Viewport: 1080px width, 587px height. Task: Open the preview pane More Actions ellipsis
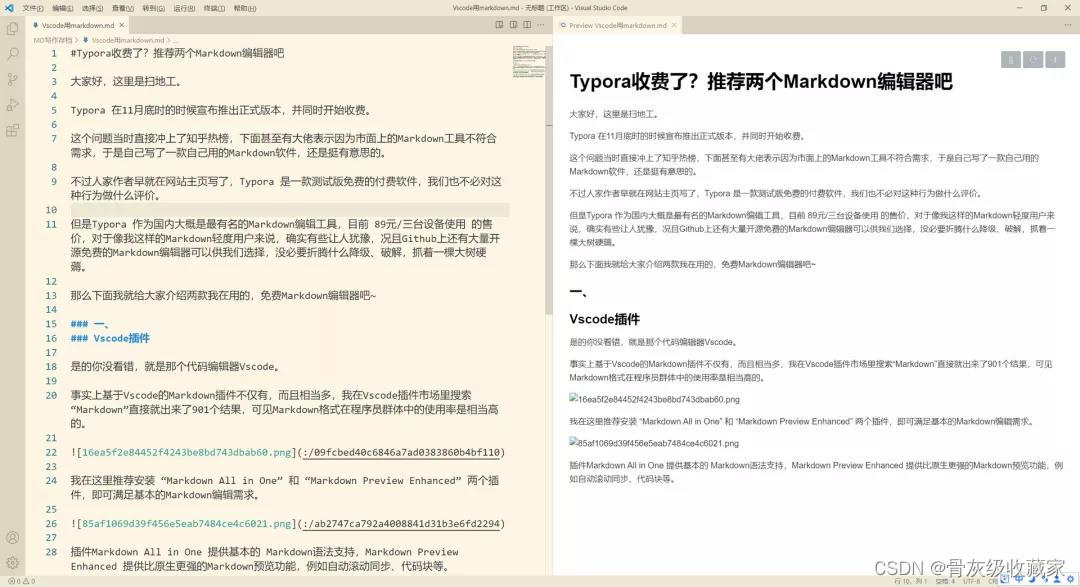[x=1068, y=25]
